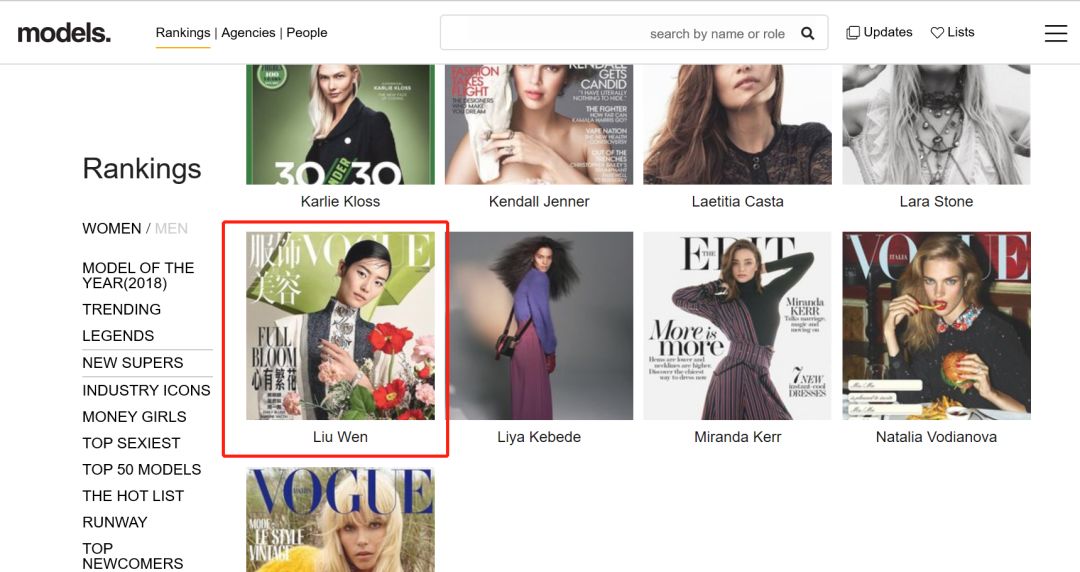Viewport: 1080px width, 572px height.
Task: Open the TOP SEXIEST ranking
Action: (x=131, y=443)
